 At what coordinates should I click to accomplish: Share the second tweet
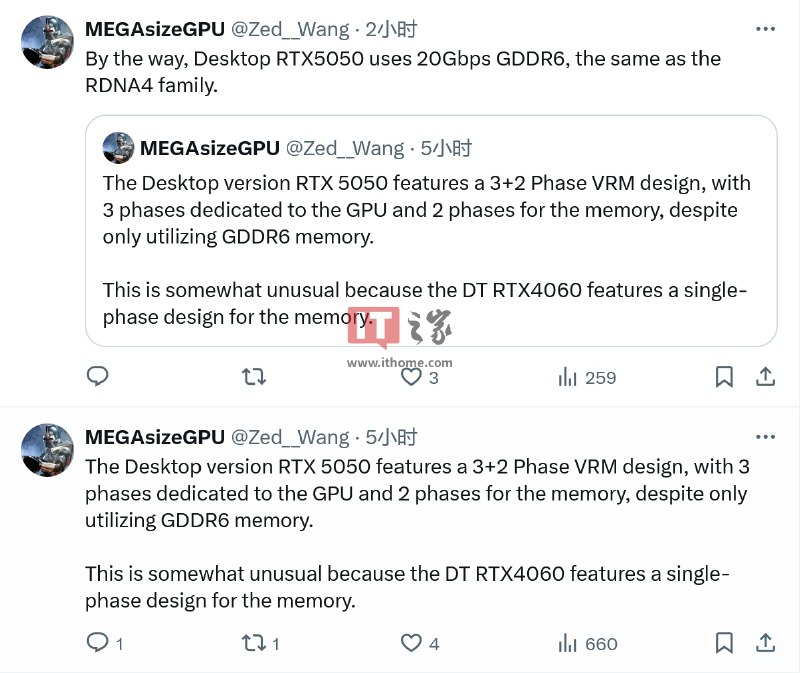[x=765, y=643]
